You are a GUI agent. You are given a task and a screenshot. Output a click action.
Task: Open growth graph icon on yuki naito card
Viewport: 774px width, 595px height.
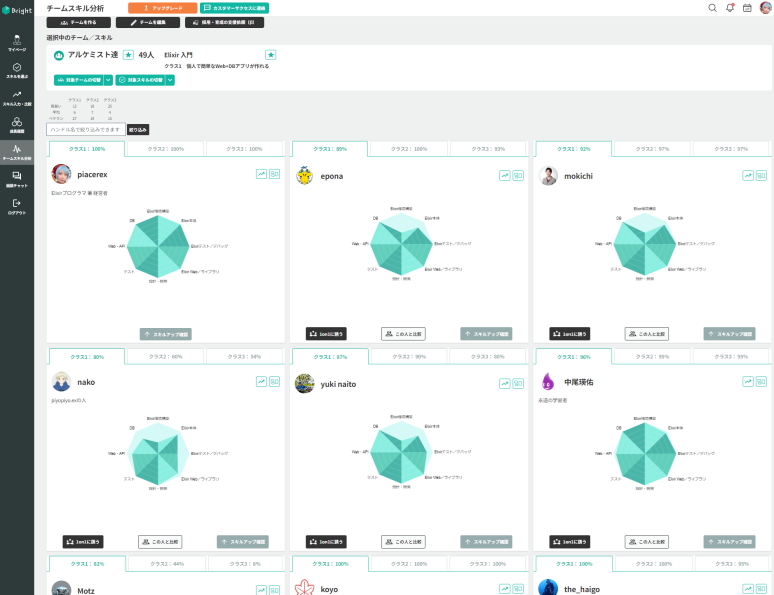504,383
